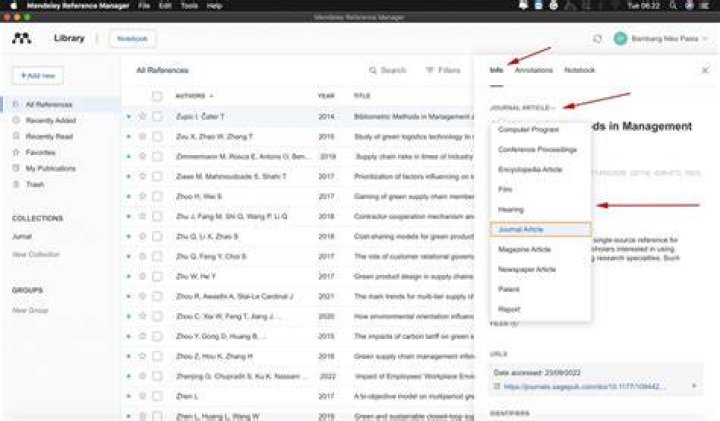Click the search magnifier icon
Image resolution: width=720 pixels, height=421 pixels.
pyautogui.click(x=372, y=70)
